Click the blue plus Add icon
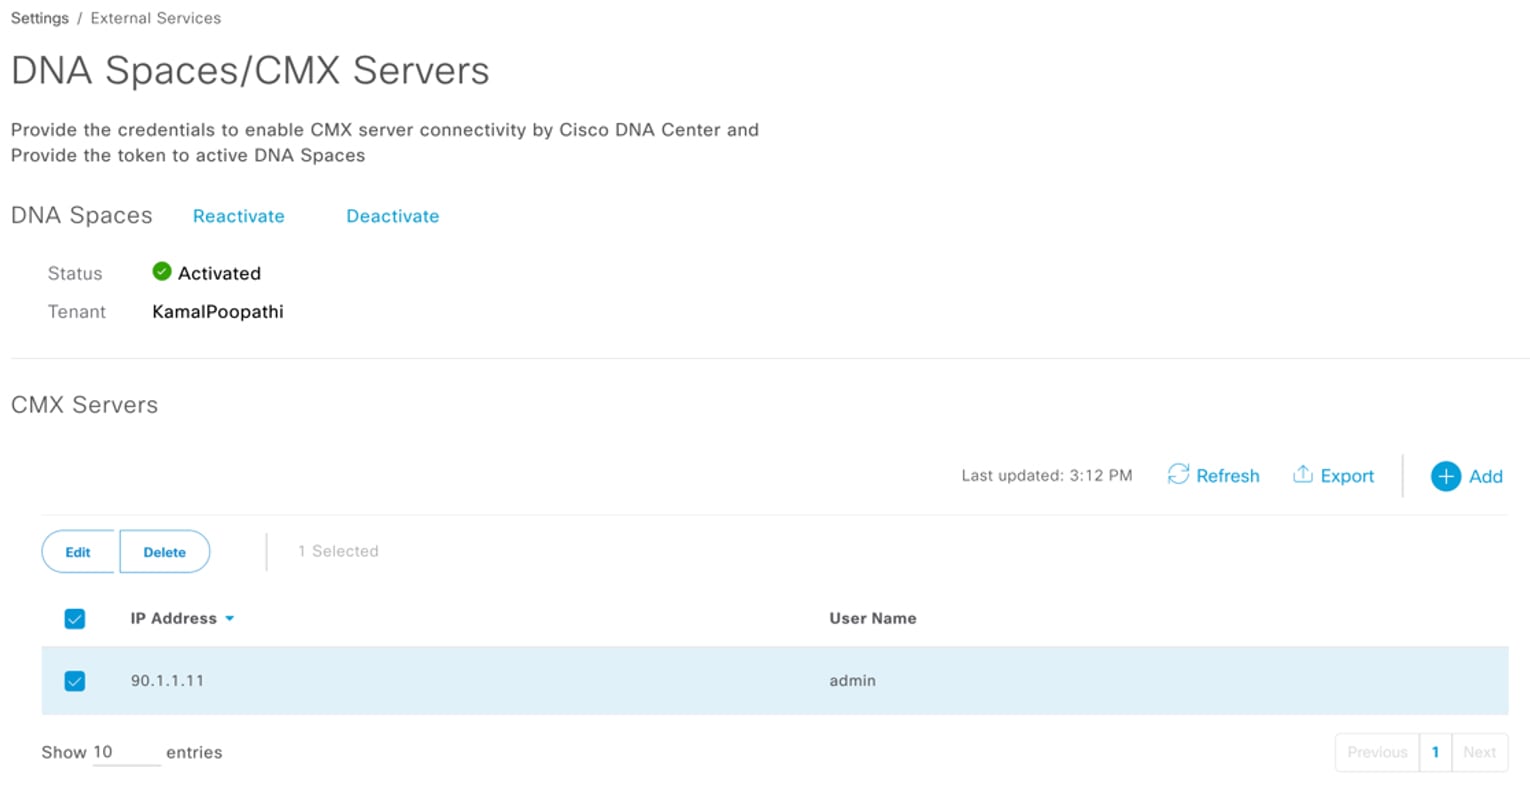This screenshot has width=1530, height=793. (x=1445, y=476)
